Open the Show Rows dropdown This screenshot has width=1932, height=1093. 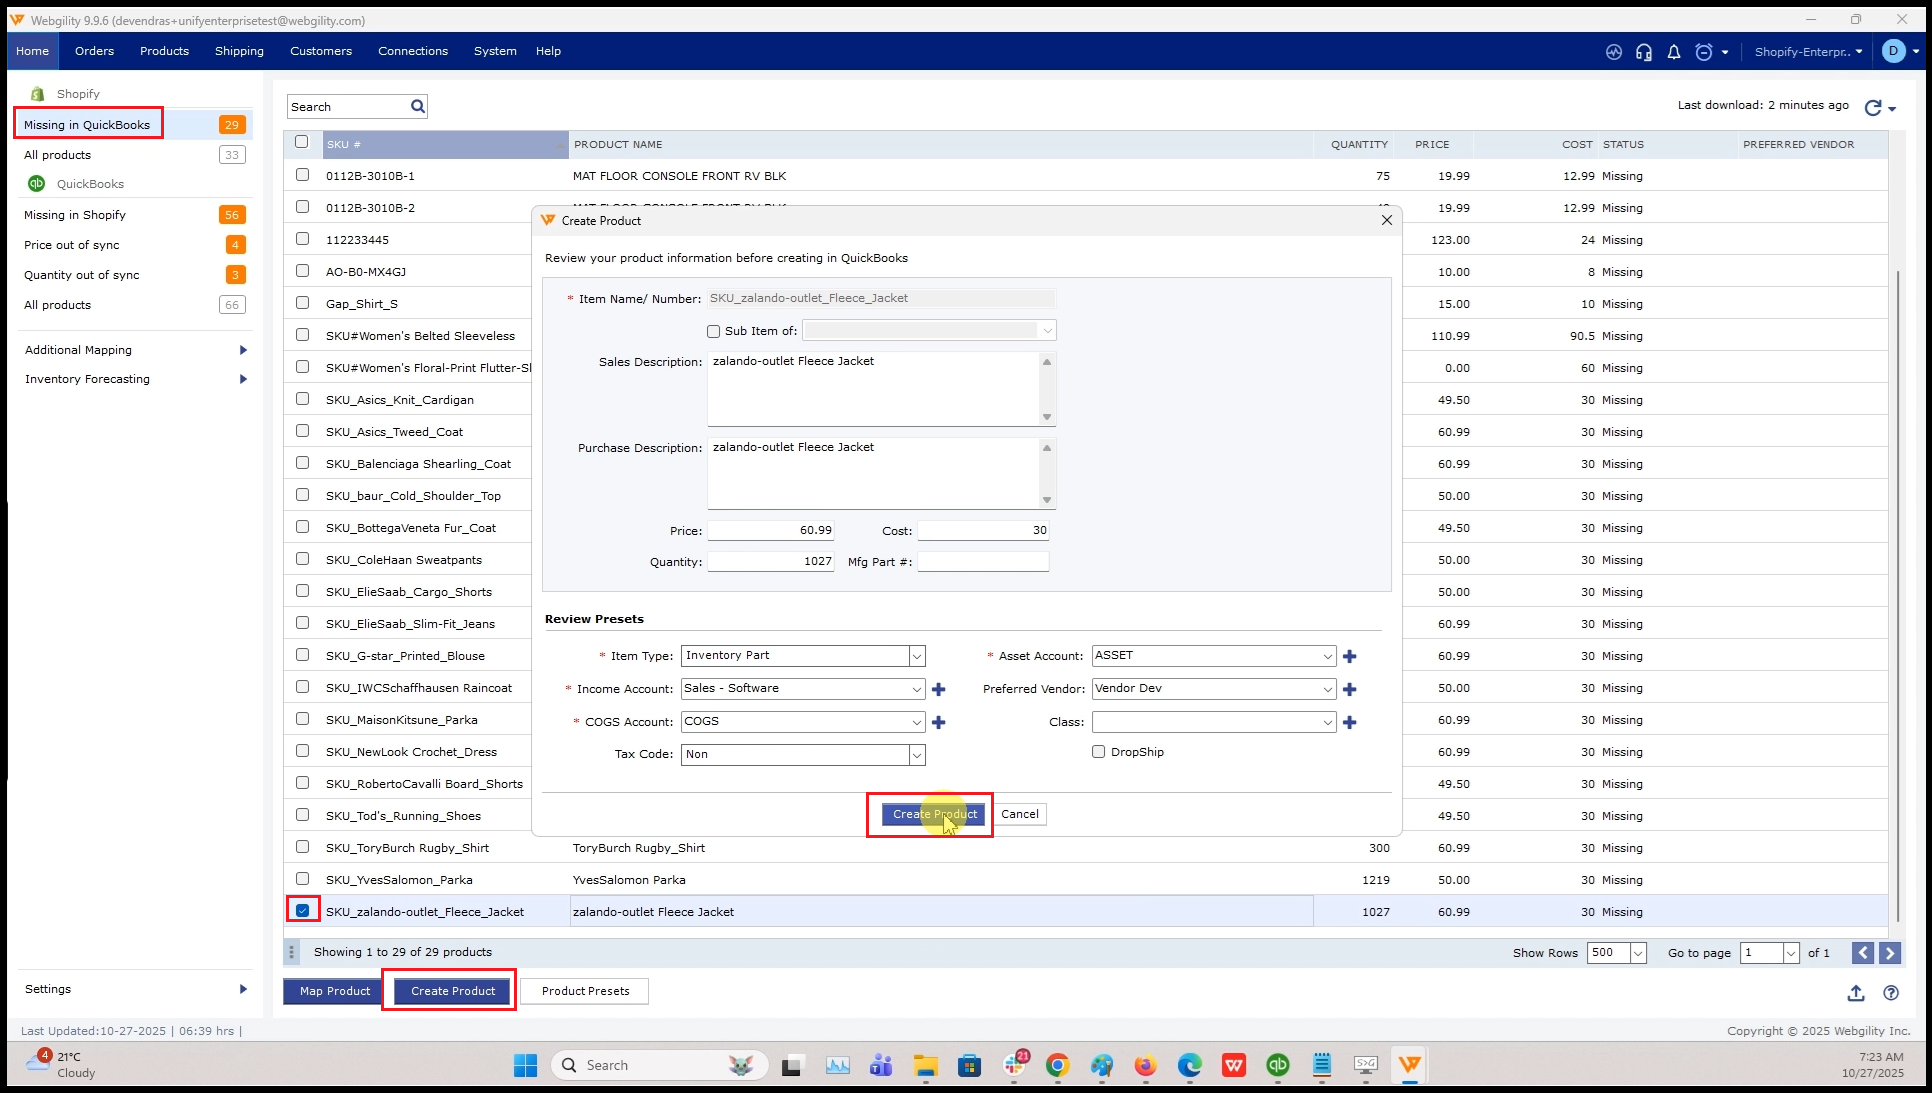click(1638, 953)
